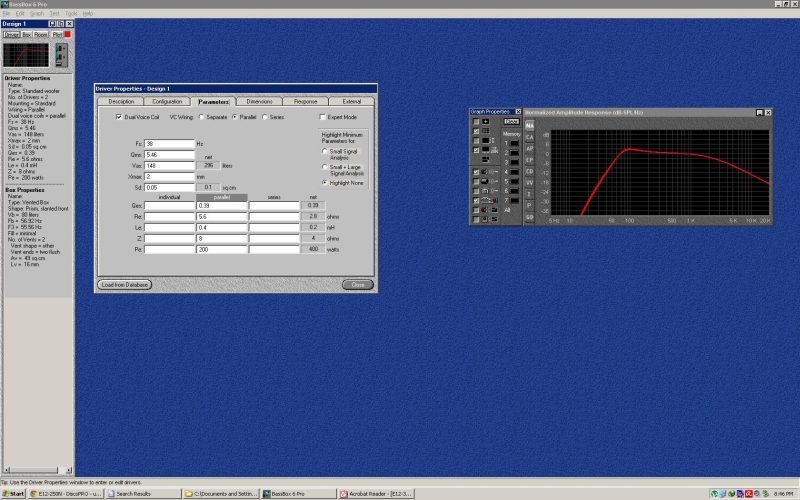Screen dimensions: 800x500
Task: Click the graph layout icon below 20K icon
Action: 486,160
